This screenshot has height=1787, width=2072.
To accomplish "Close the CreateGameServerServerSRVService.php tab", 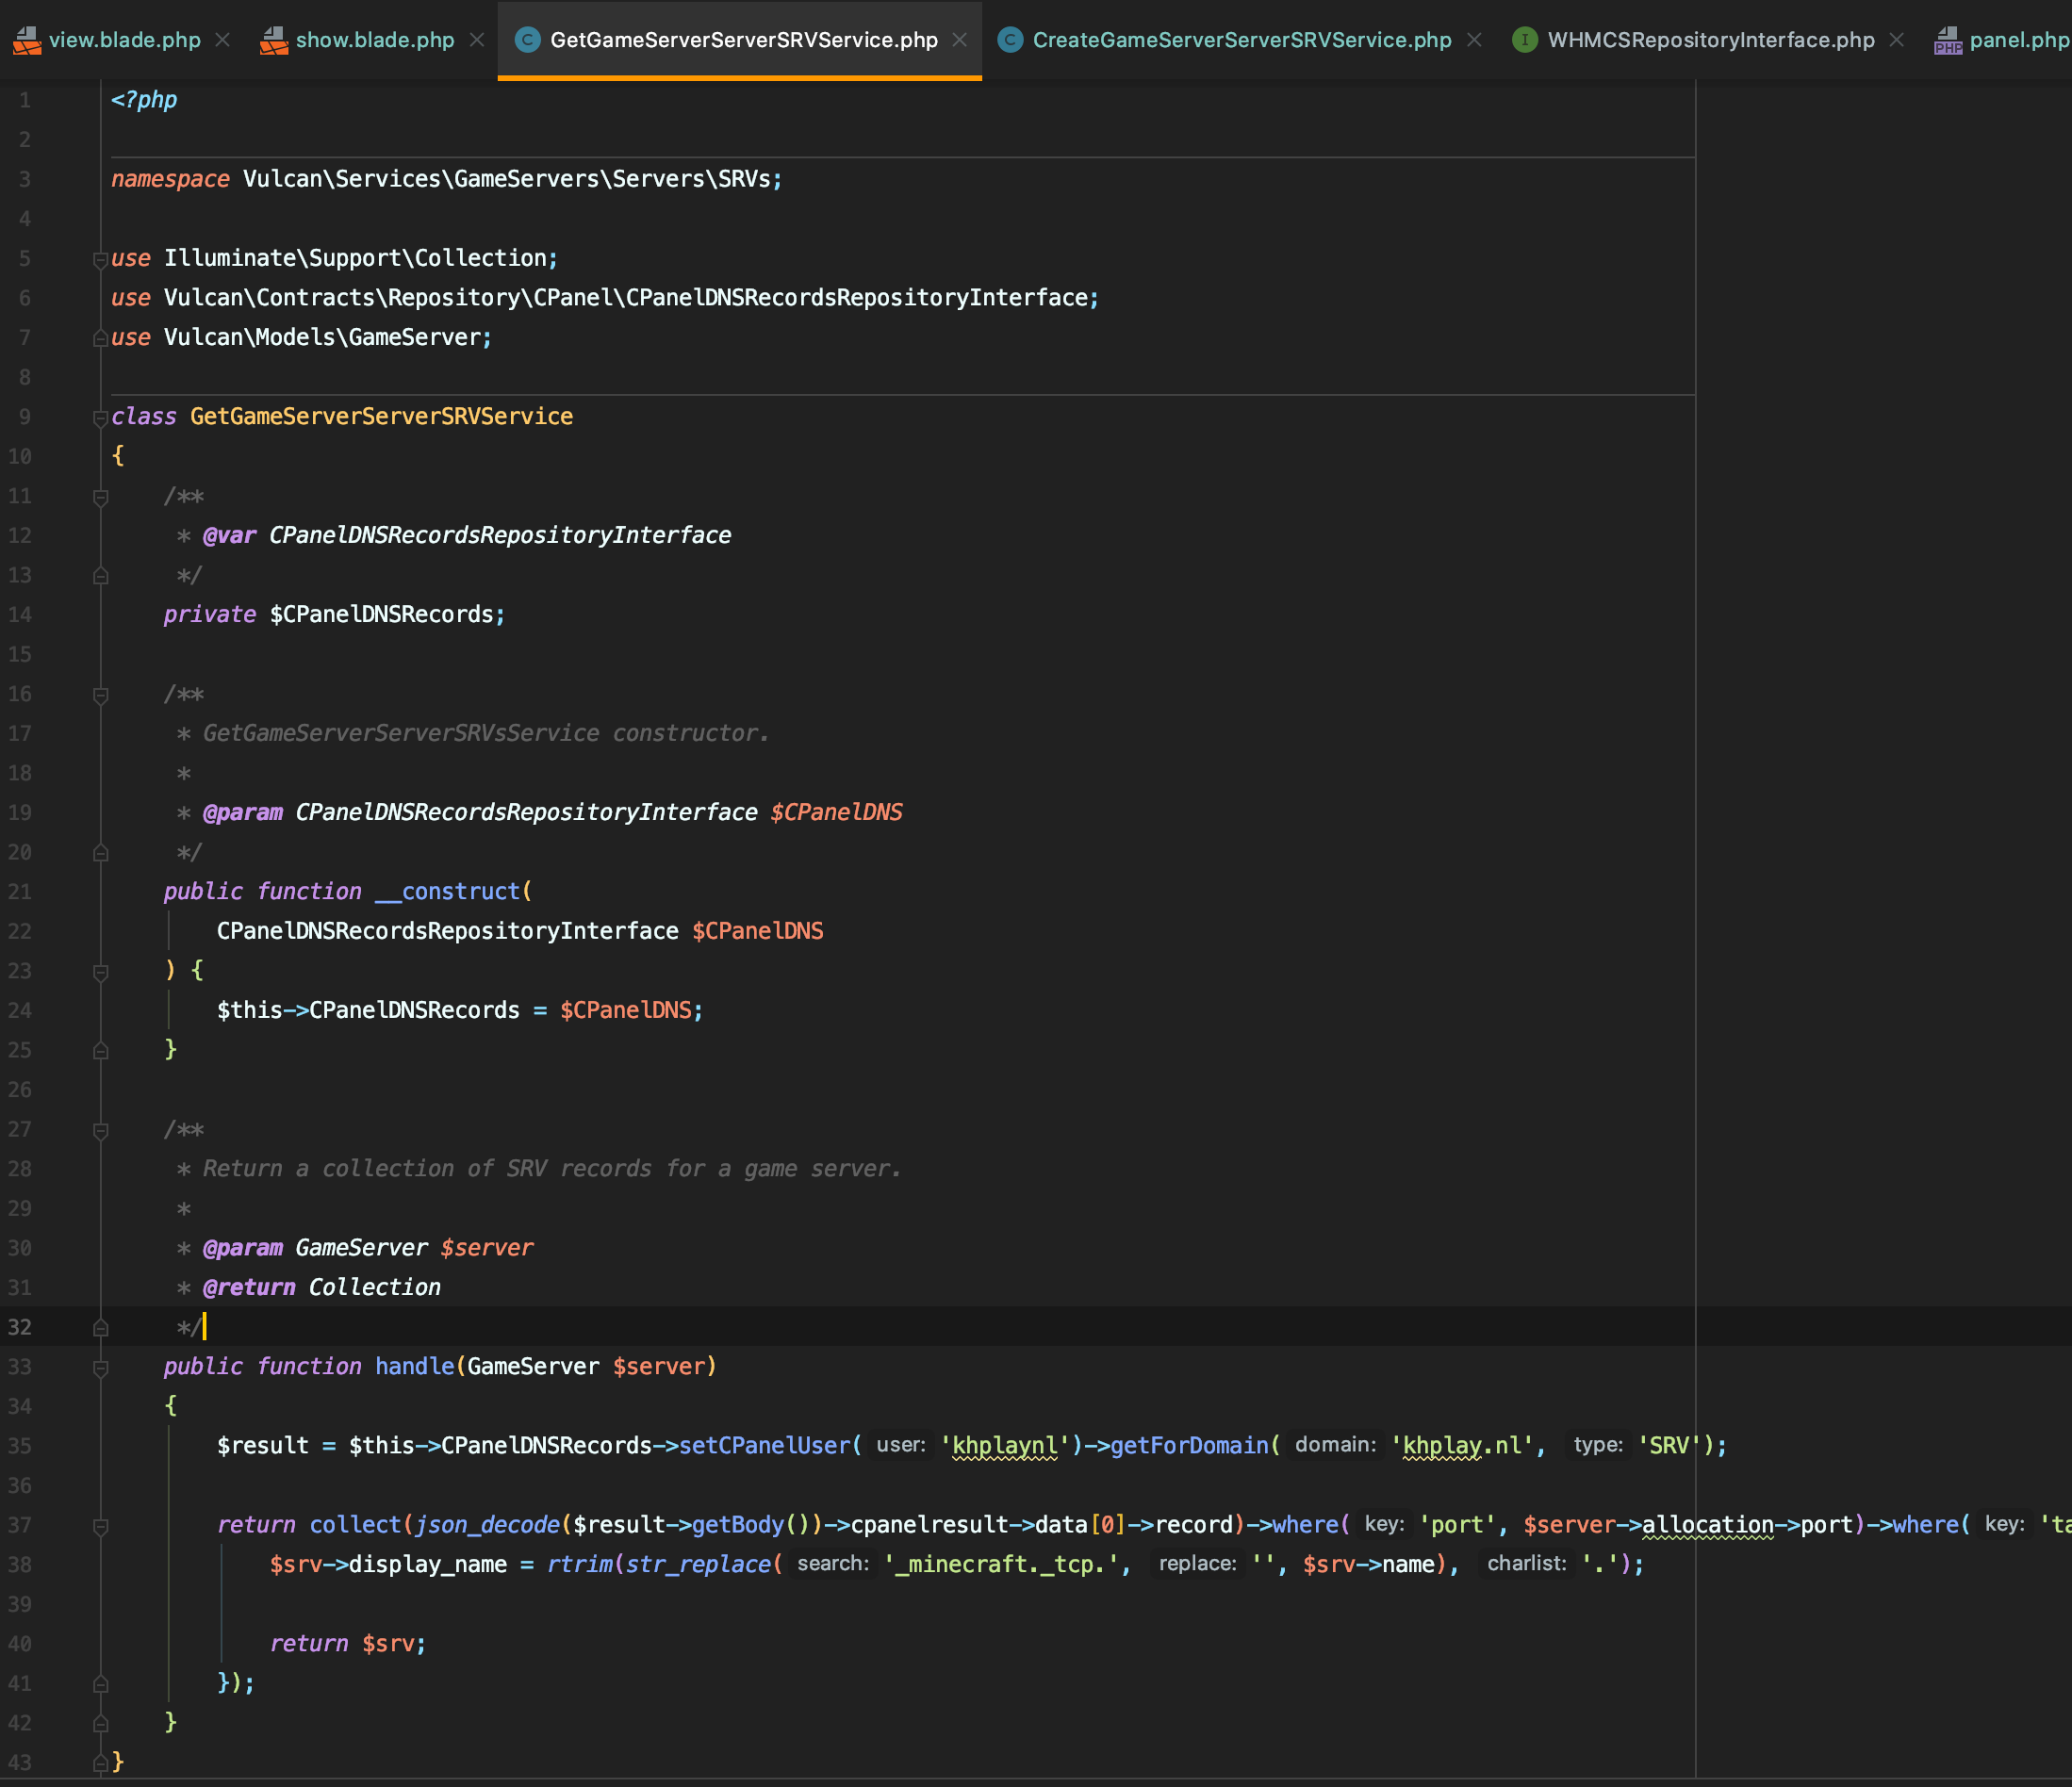I will [1474, 40].
